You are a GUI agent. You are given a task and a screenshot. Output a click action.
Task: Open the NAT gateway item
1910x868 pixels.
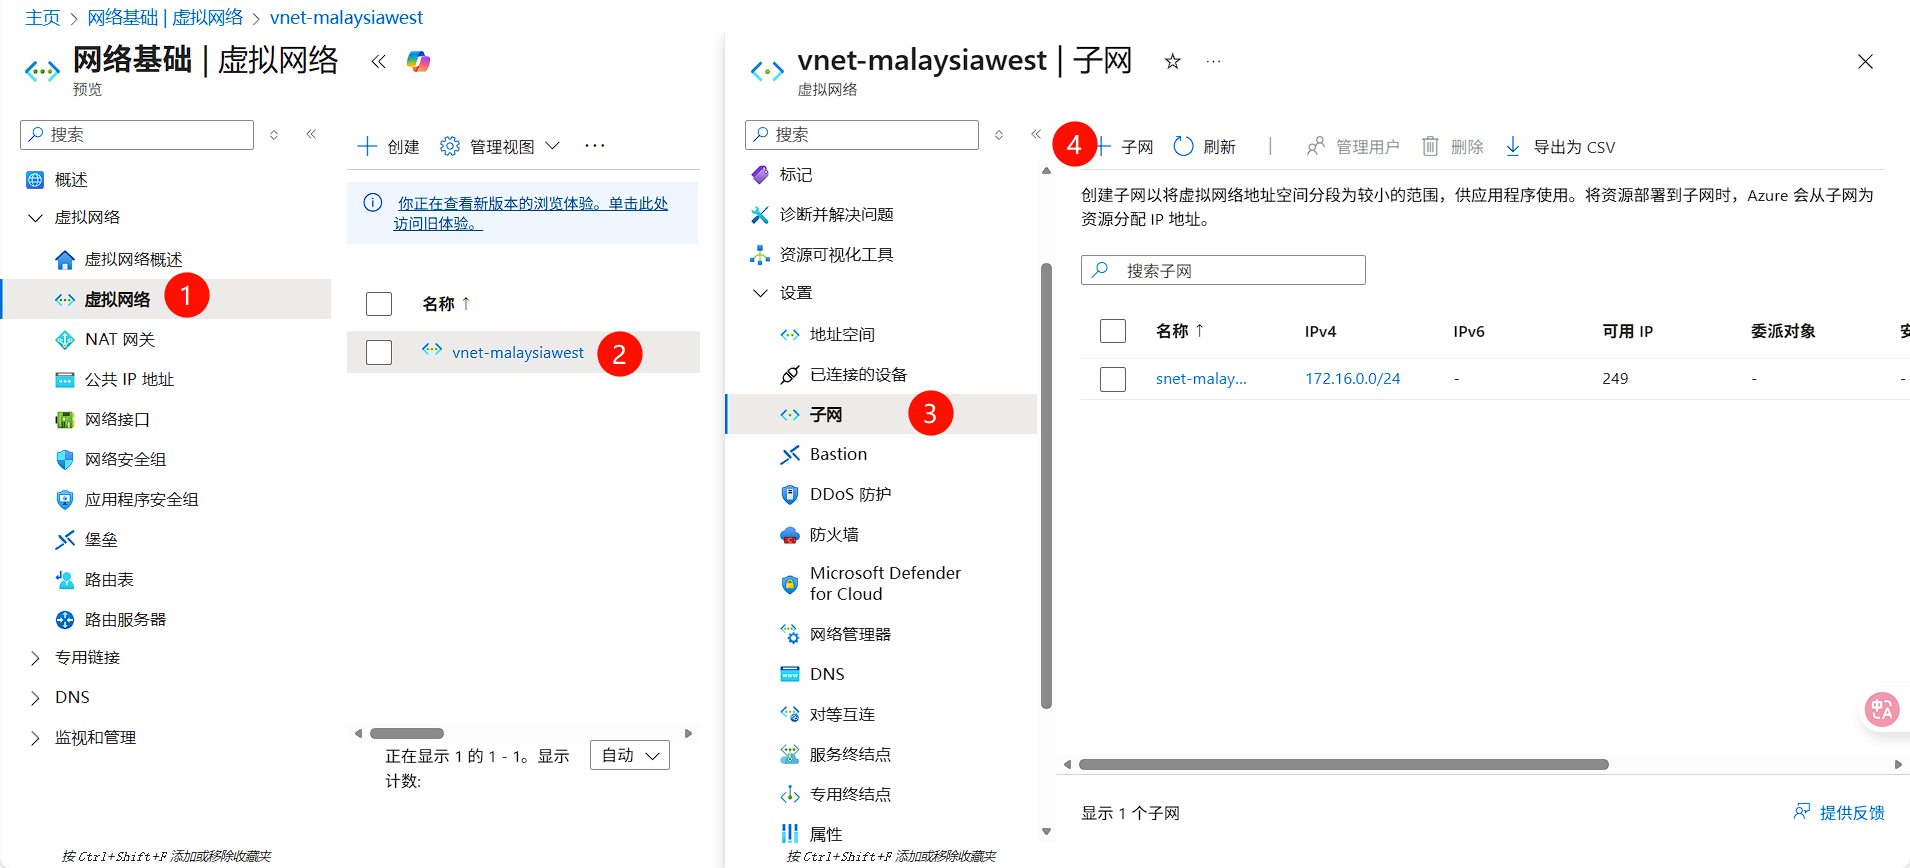click(x=119, y=339)
